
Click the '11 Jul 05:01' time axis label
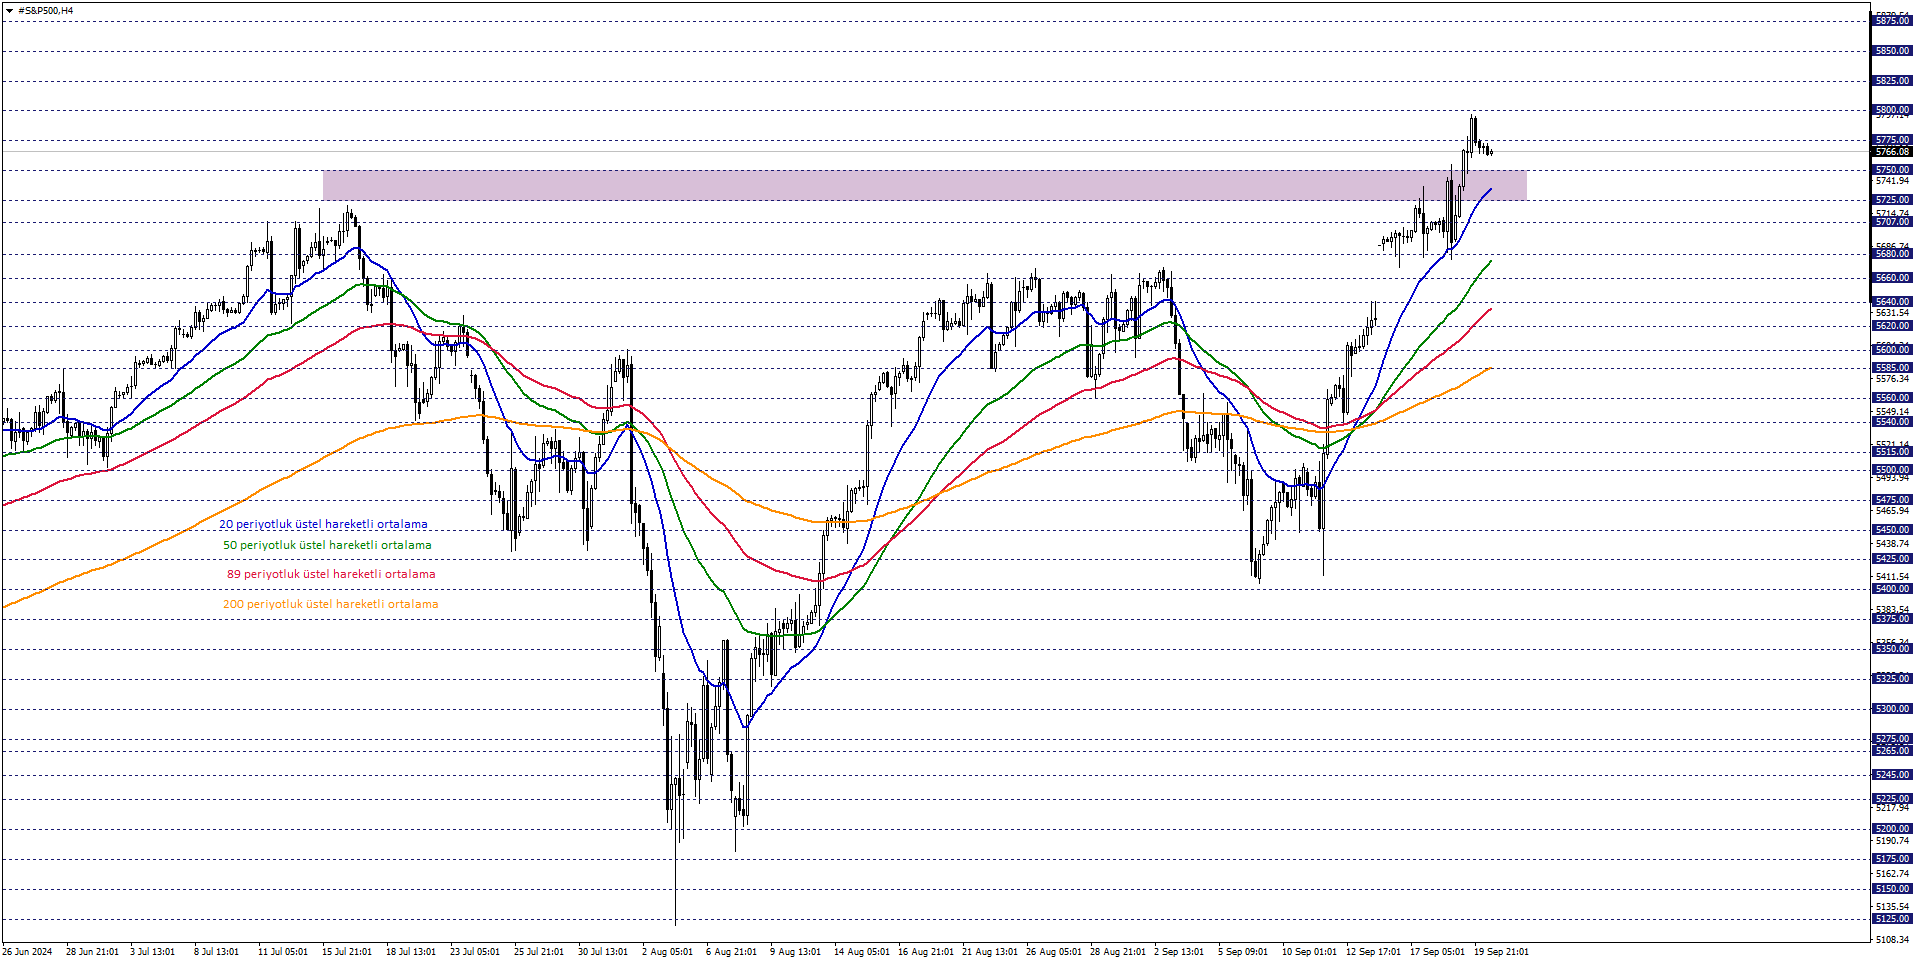(283, 952)
